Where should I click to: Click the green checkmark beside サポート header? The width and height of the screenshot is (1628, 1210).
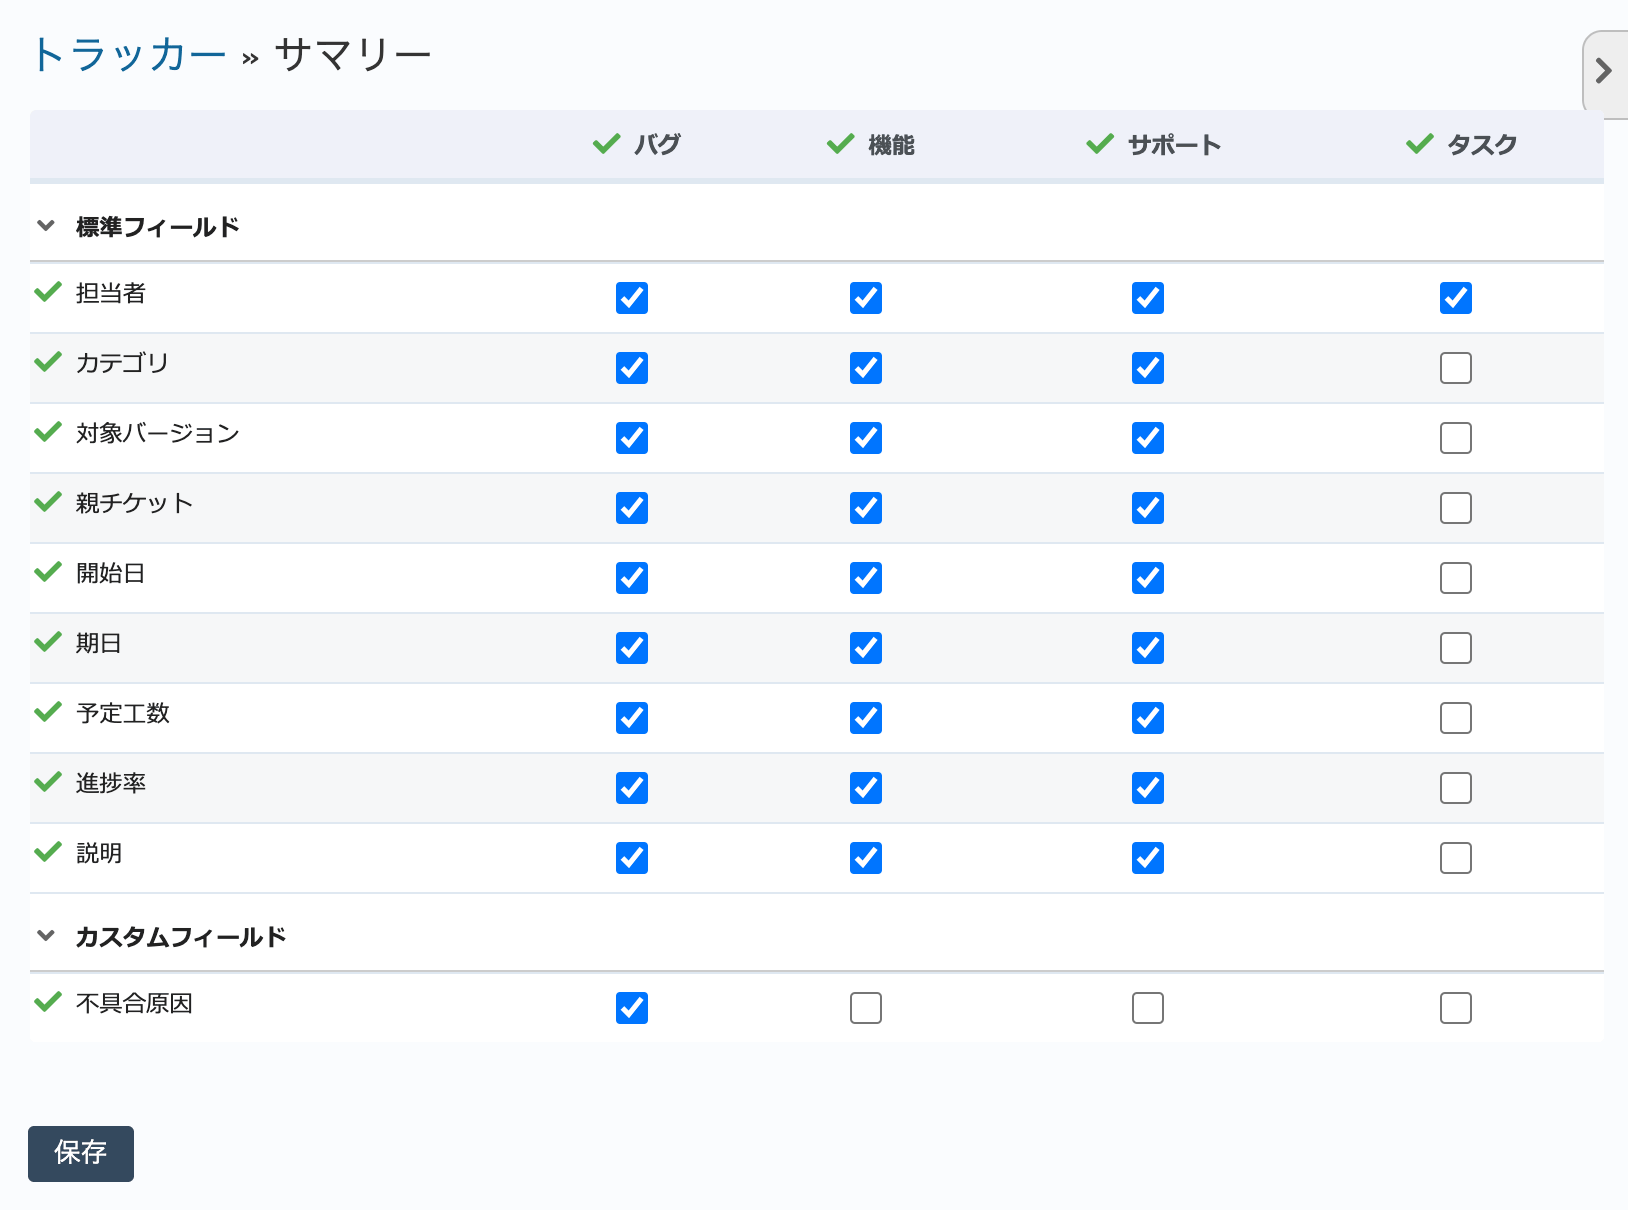click(x=1100, y=144)
